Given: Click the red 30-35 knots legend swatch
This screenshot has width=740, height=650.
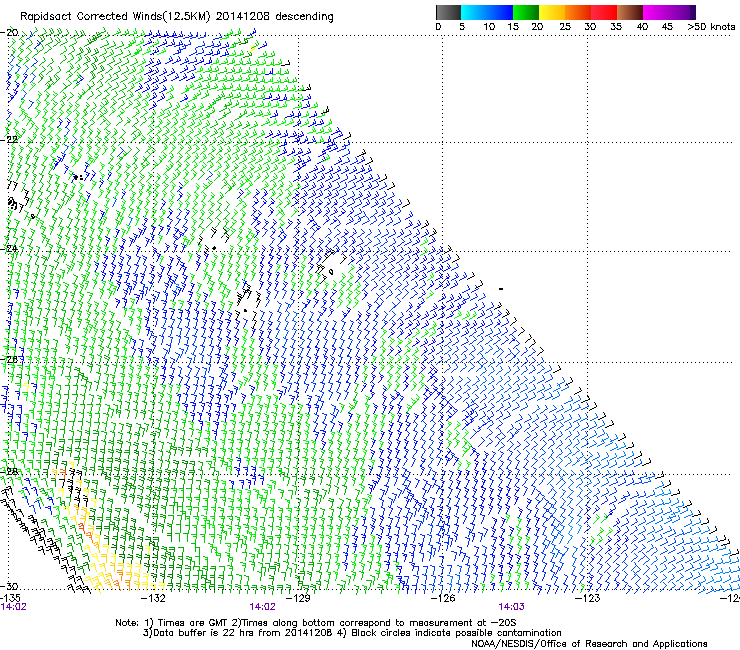Looking at the screenshot, I should 604,12.
